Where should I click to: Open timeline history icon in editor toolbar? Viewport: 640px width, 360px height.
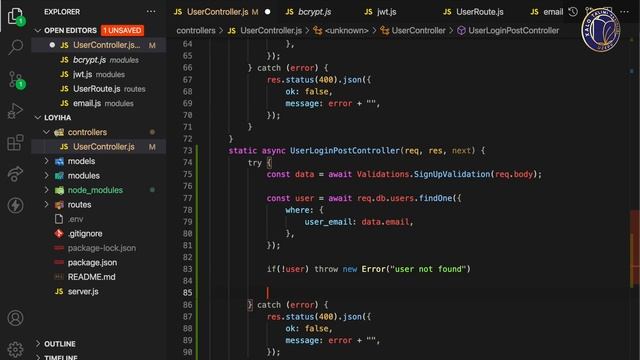point(573,12)
